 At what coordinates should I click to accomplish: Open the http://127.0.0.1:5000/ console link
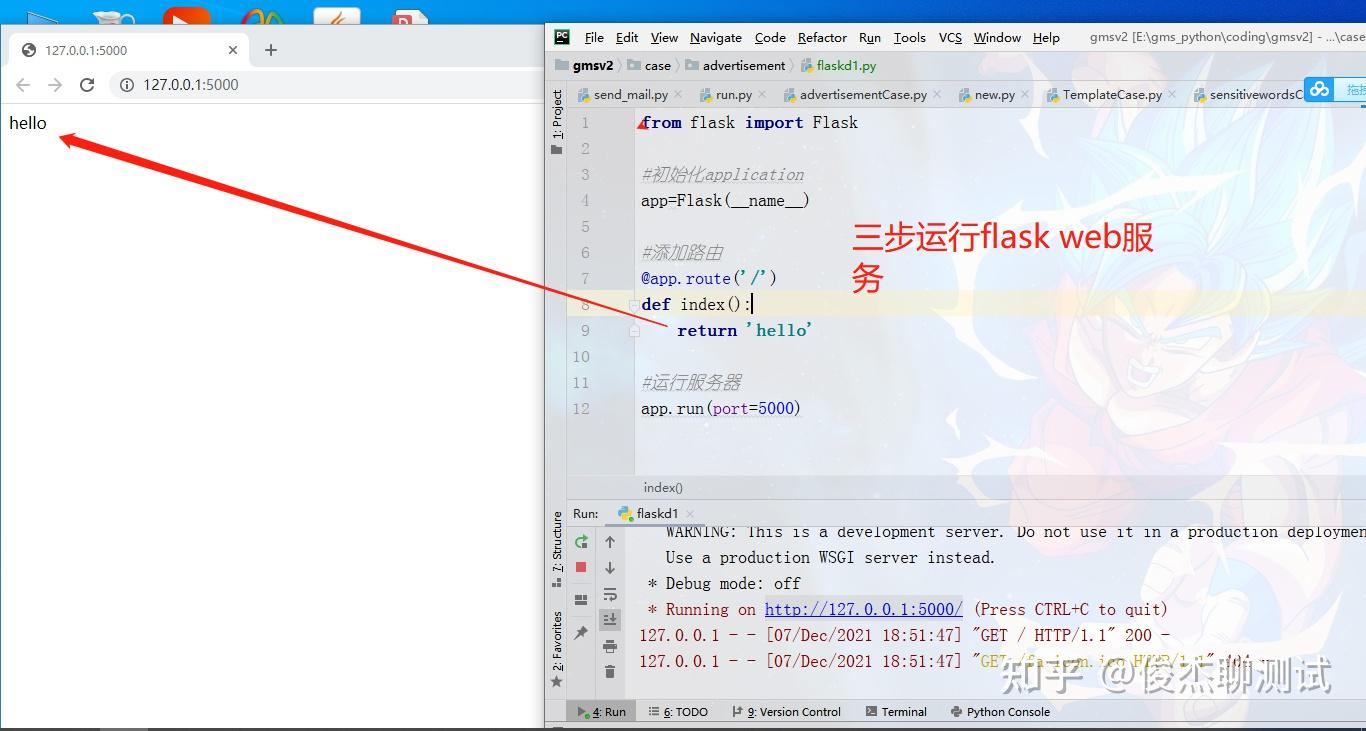864,609
